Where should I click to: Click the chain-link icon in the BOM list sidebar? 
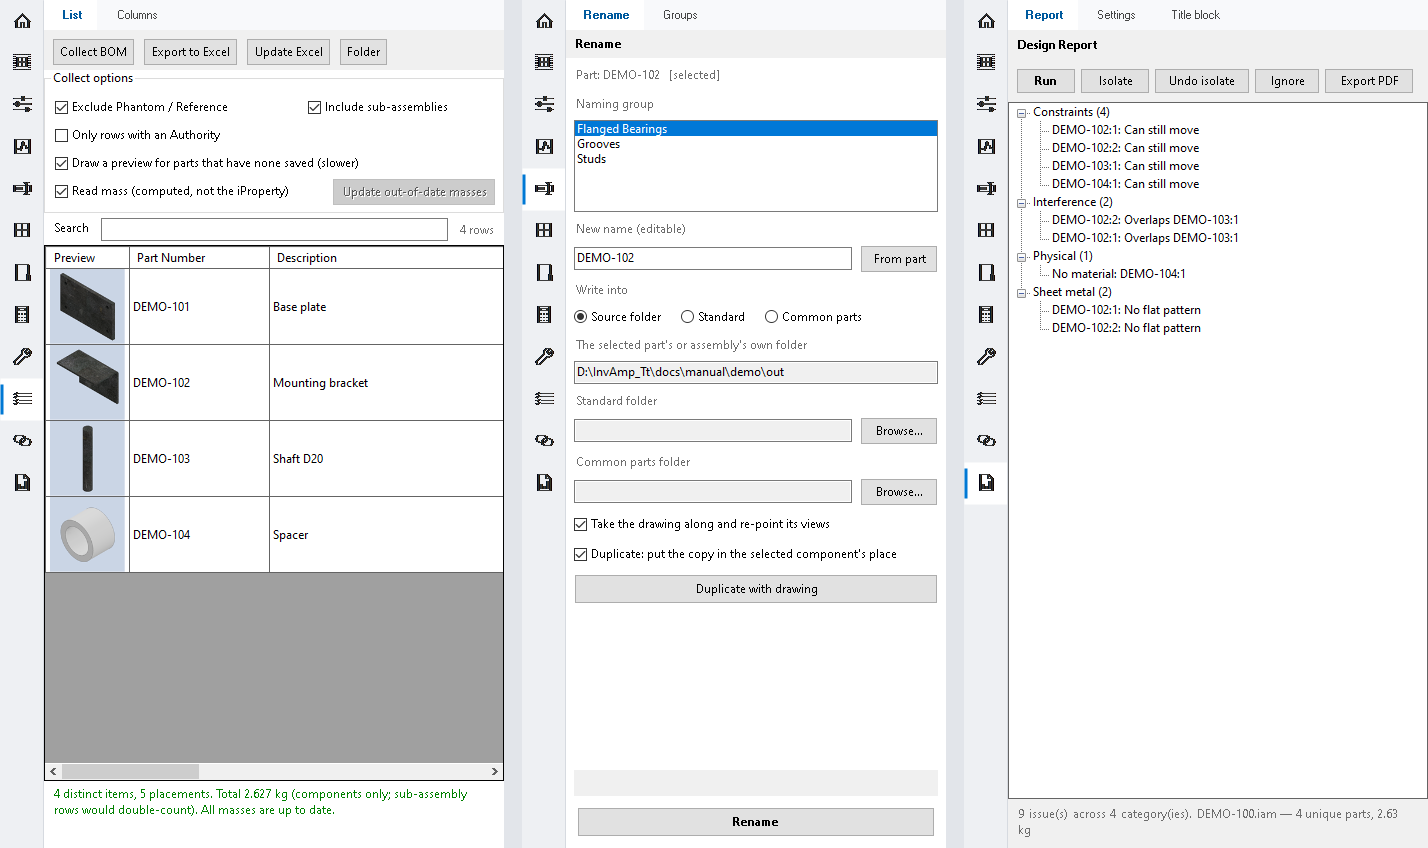tap(22, 440)
